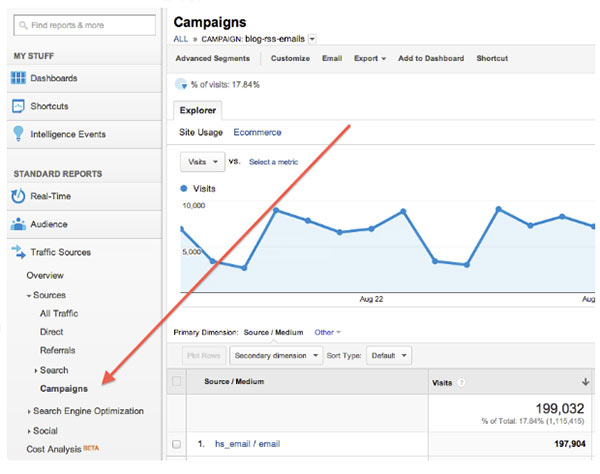Switch to the Site Usage view
Viewport: 600px width, 474px height.
[201, 132]
